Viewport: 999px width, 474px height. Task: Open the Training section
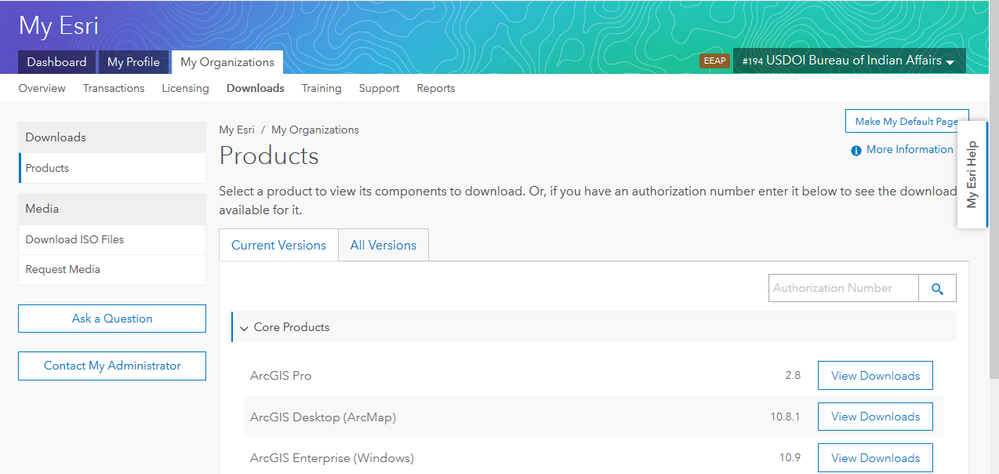coord(321,89)
